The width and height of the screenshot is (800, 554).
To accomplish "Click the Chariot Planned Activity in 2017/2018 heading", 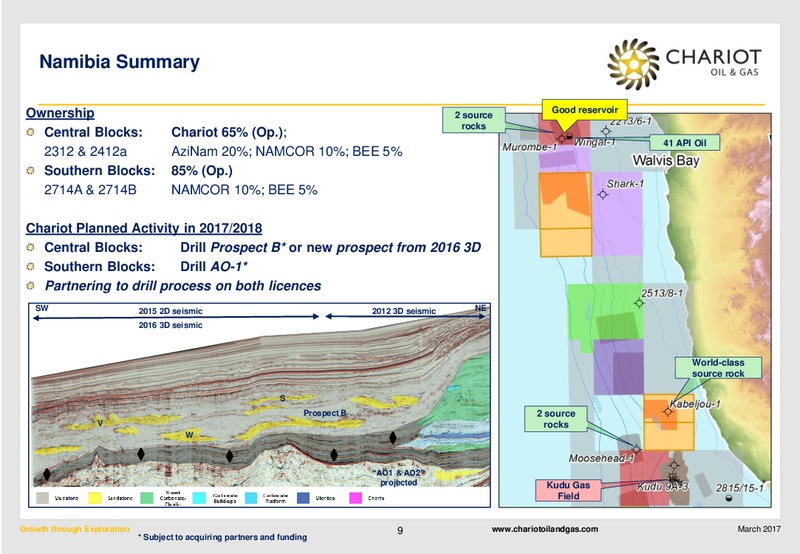I will coord(144,228).
